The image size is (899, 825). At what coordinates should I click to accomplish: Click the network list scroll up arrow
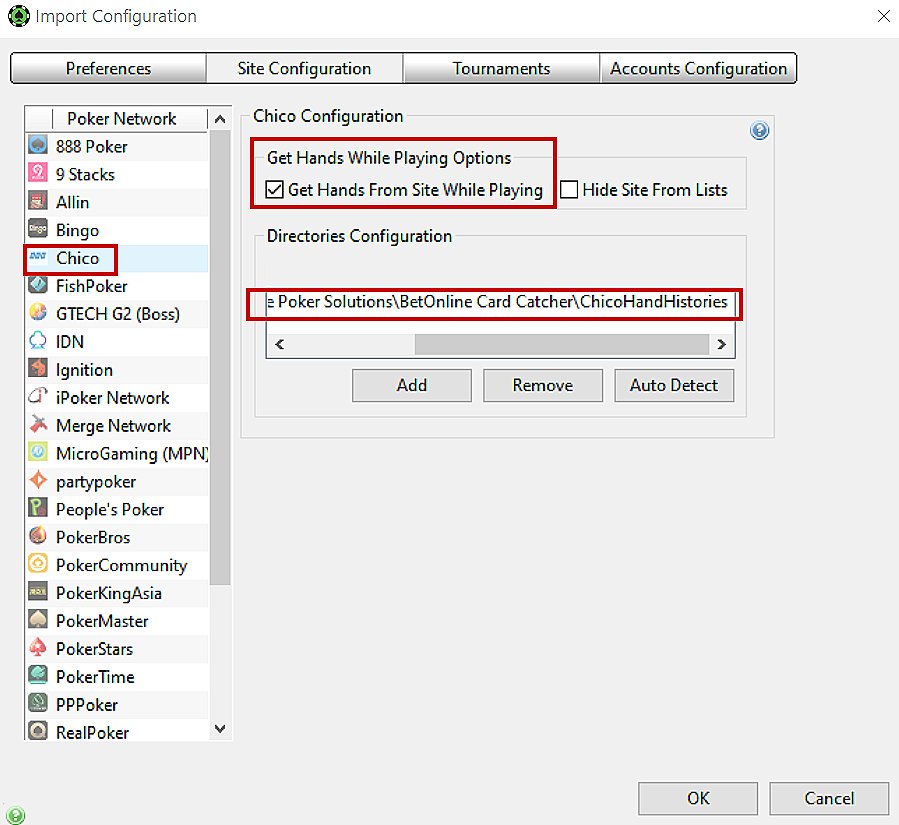220,119
